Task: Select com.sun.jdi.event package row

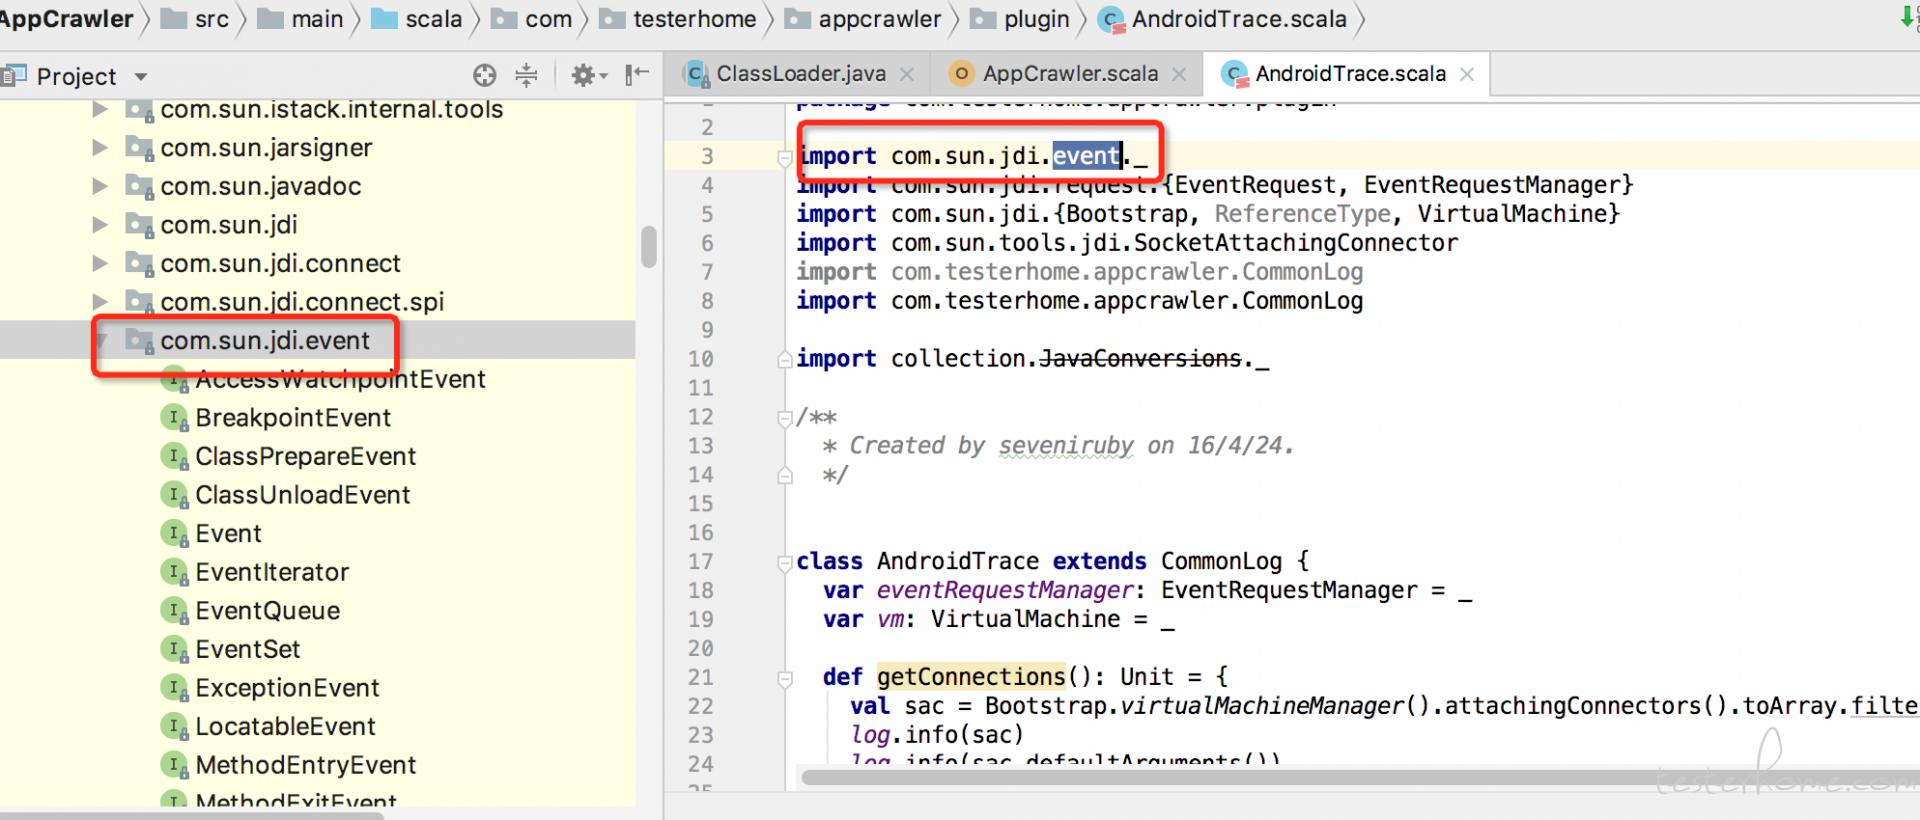Action: pos(317,340)
